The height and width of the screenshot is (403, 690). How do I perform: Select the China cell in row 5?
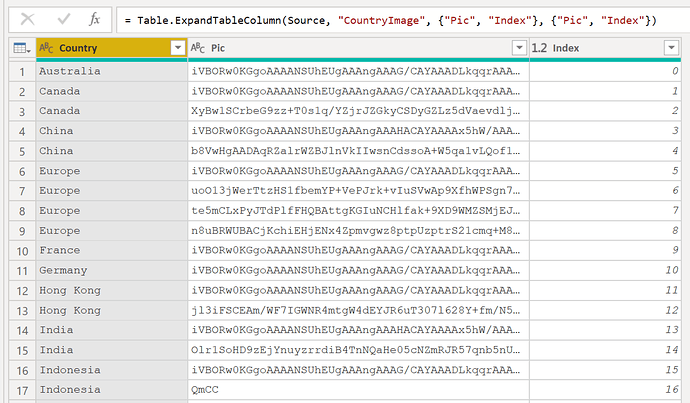112,151
